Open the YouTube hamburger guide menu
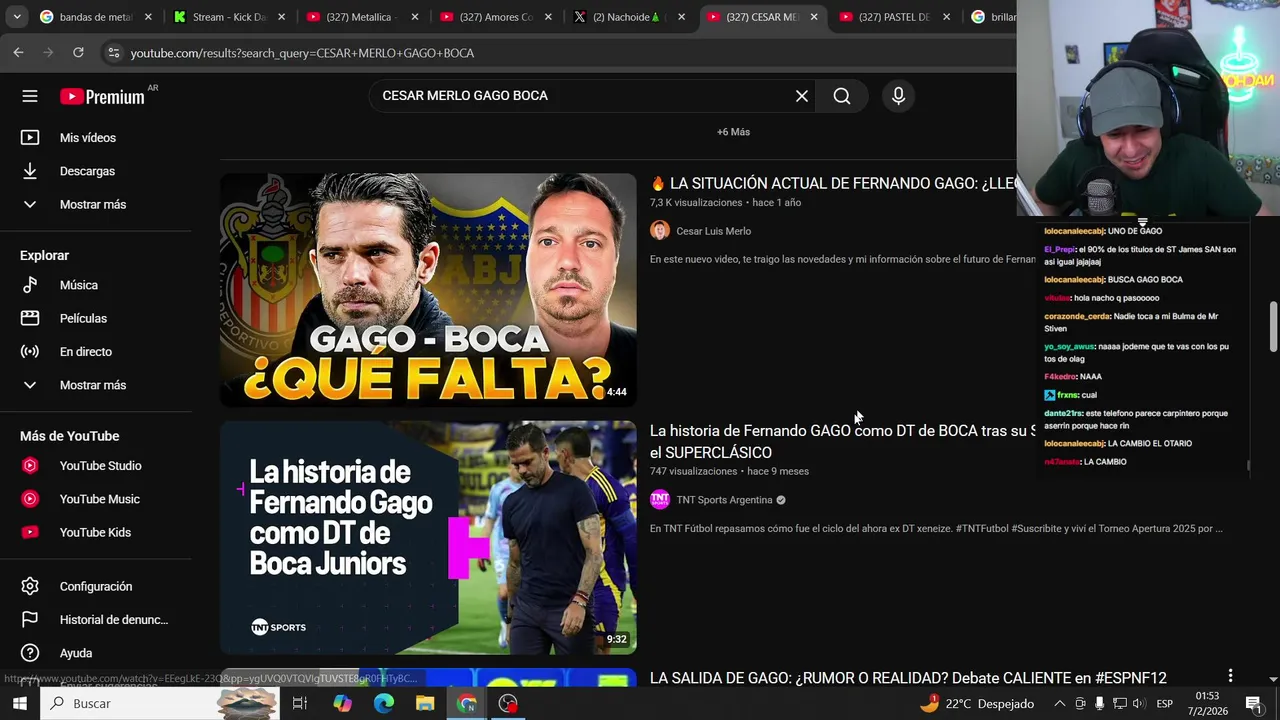The width and height of the screenshot is (1280, 720). (30, 96)
